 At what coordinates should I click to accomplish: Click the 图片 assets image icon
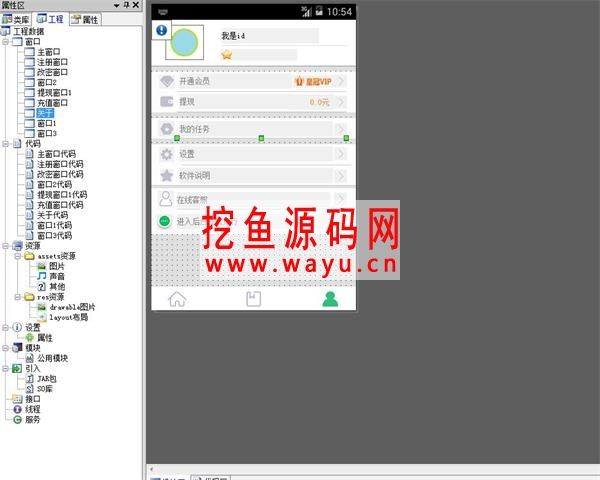(x=41, y=266)
